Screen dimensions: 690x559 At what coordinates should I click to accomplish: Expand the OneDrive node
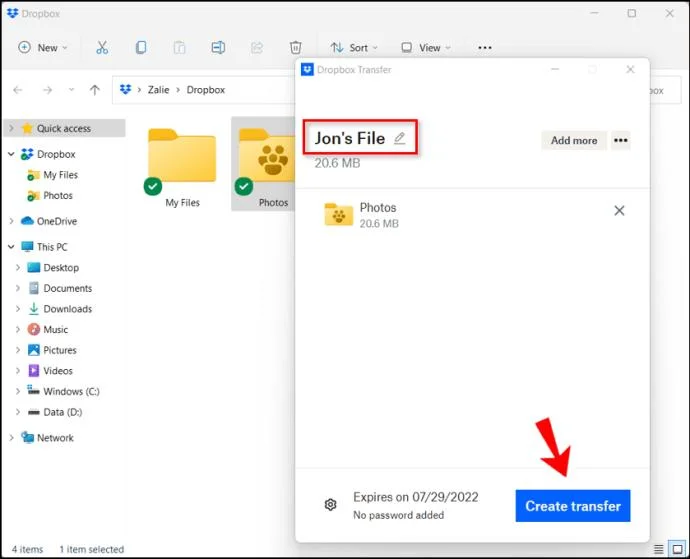[x=11, y=221]
